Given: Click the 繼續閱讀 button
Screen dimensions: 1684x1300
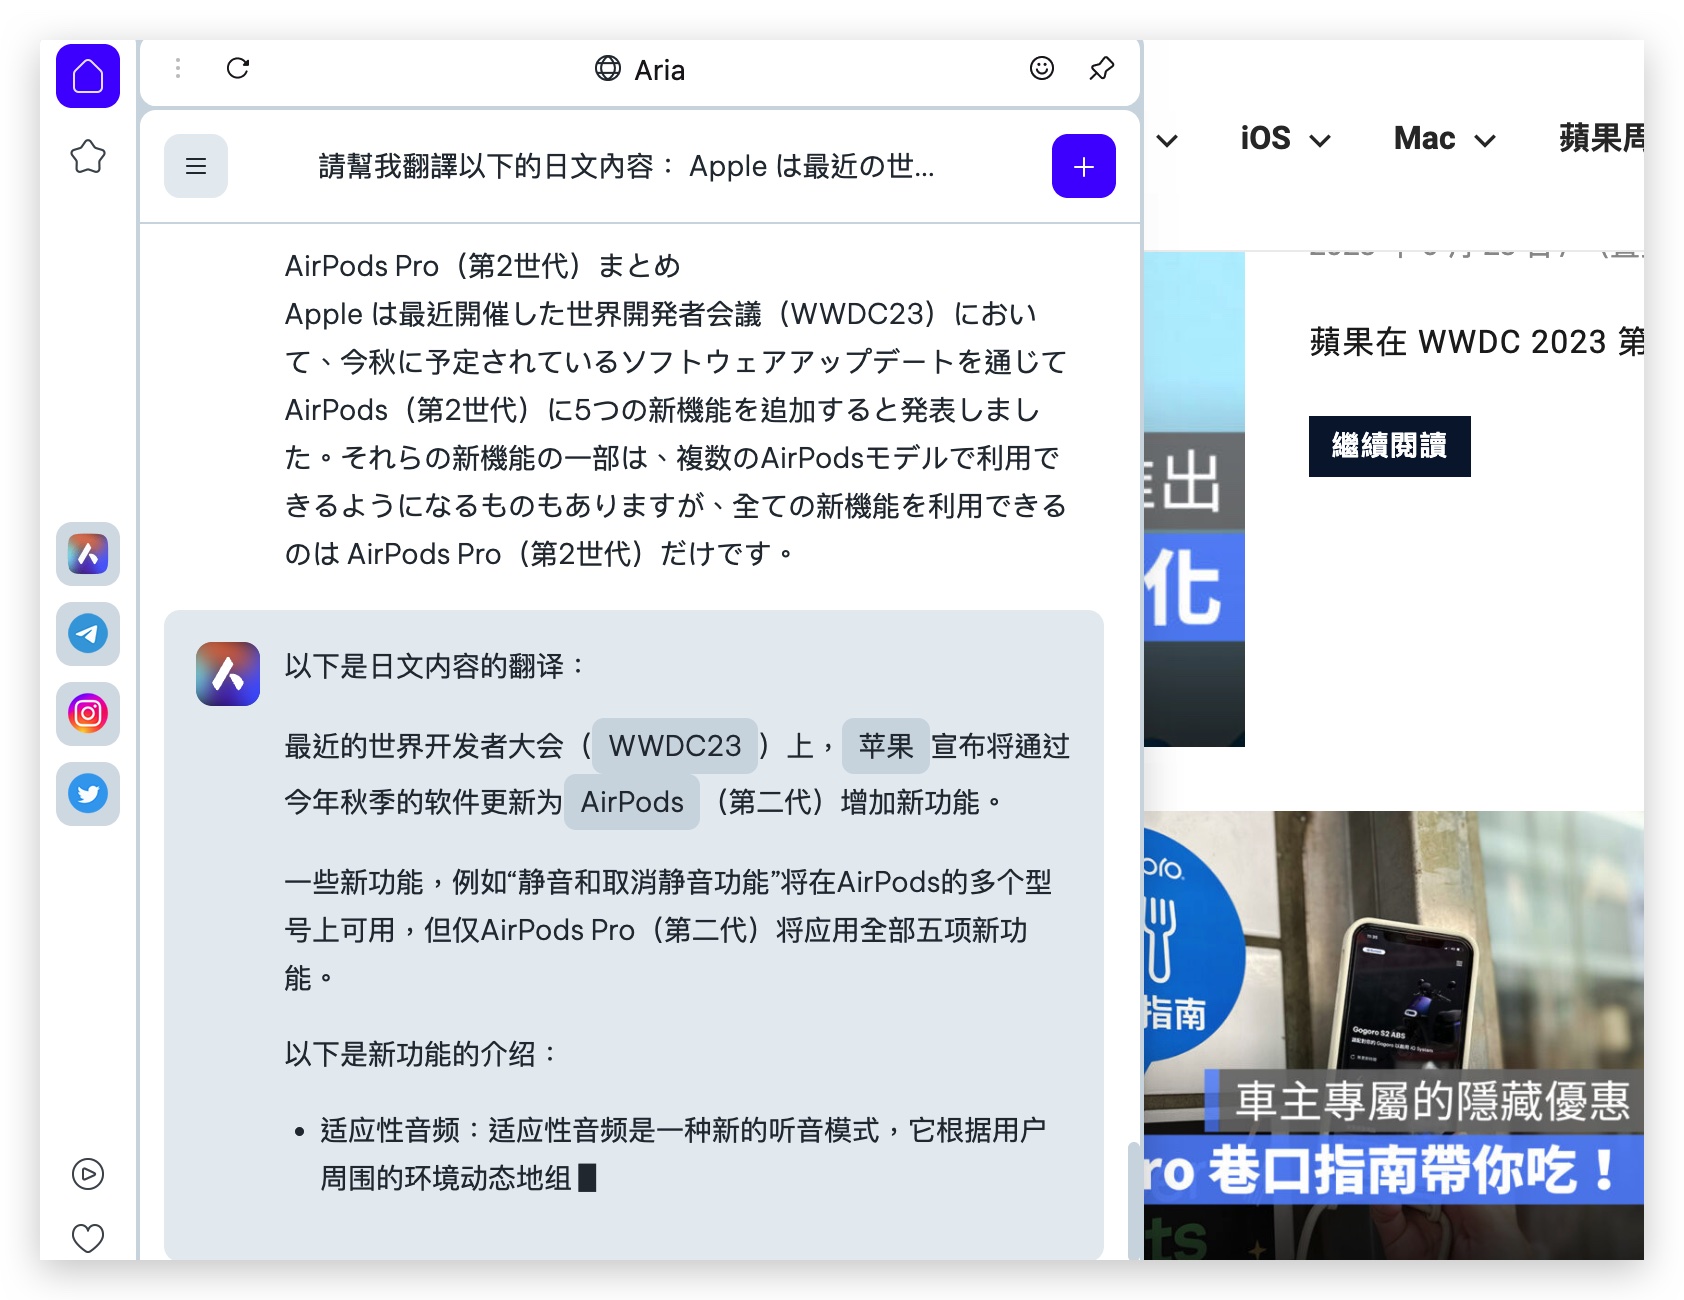Looking at the screenshot, I should pyautogui.click(x=1390, y=446).
